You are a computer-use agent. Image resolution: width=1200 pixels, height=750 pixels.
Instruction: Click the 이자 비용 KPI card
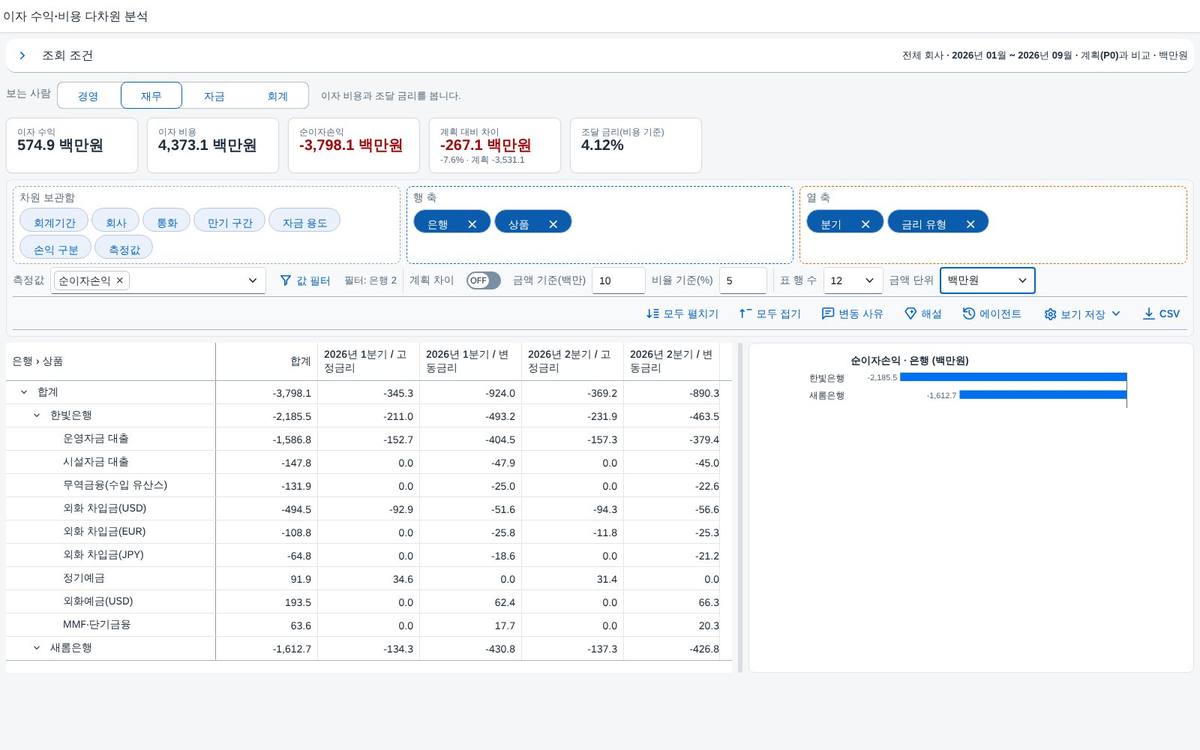click(x=214, y=145)
